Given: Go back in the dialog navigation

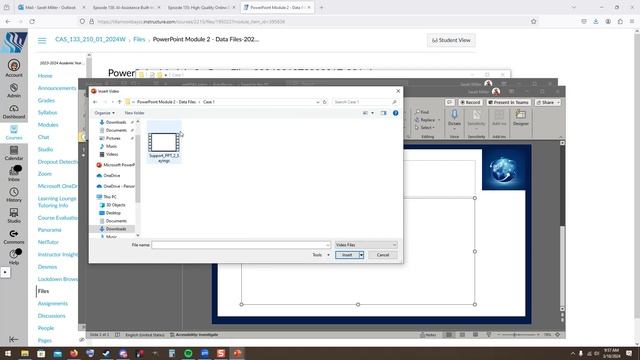Looking at the screenshot, I should [x=95, y=102].
